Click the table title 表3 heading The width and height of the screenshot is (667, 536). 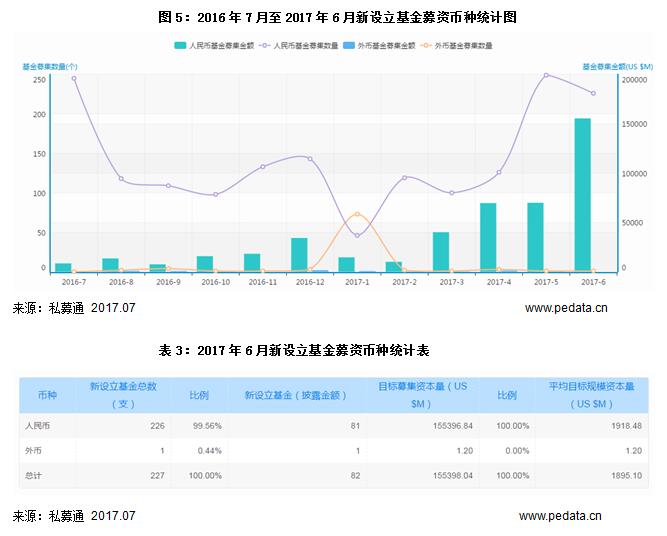[x=294, y=350]
